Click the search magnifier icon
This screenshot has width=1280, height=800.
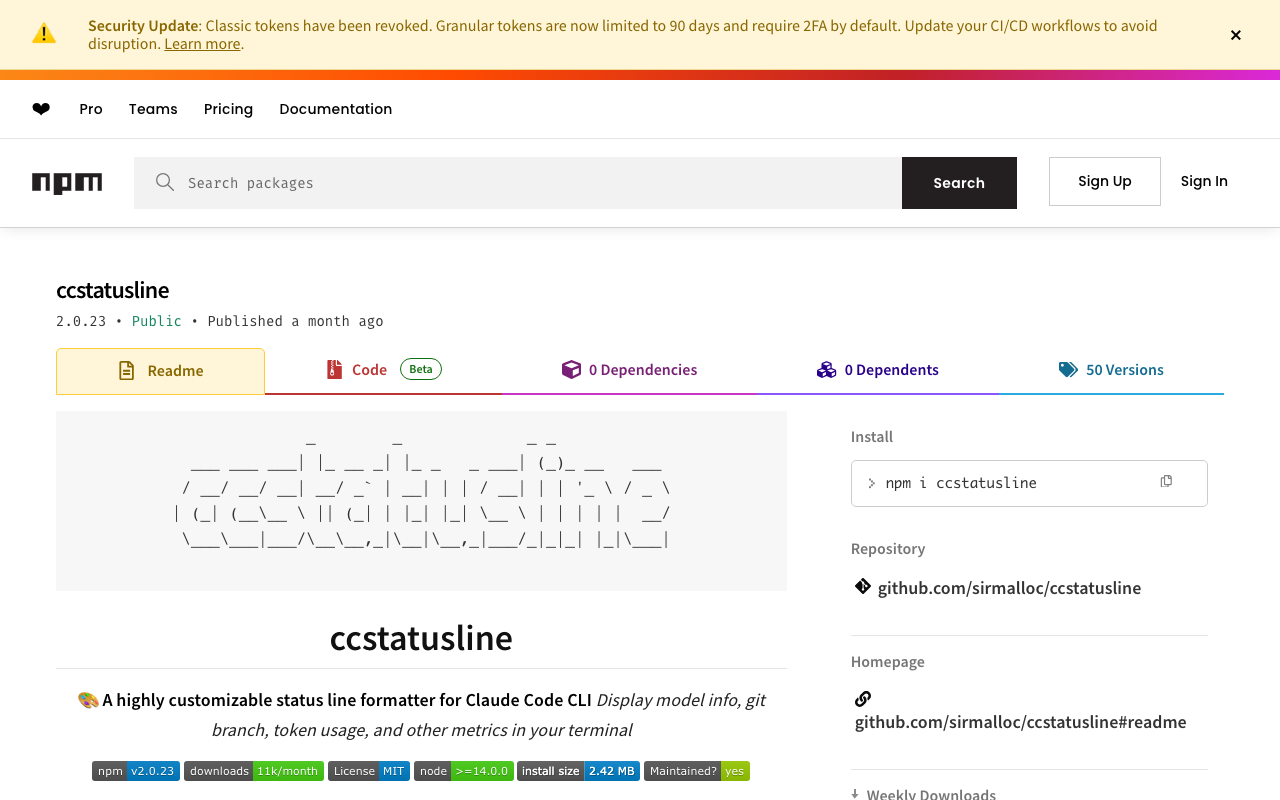tap(165, 182)
